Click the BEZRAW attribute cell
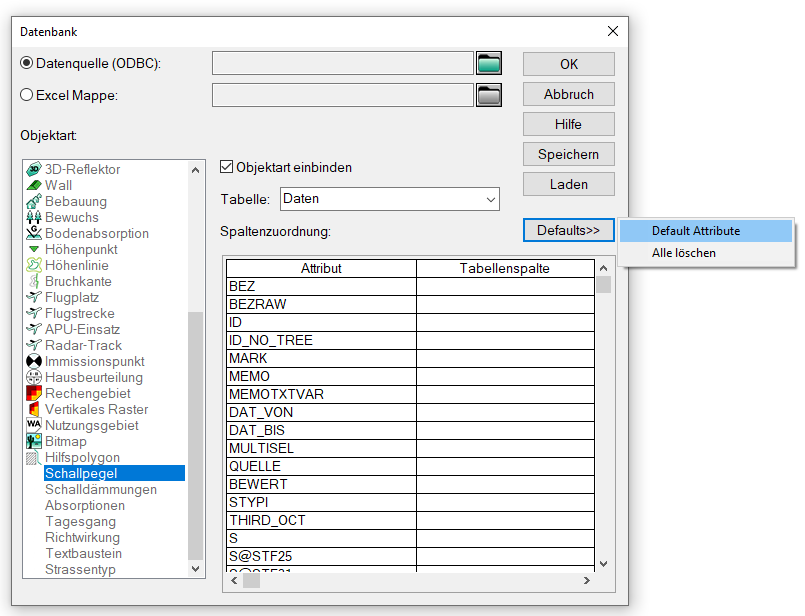Viewport: 805px width, 616px height. [321, 304]
